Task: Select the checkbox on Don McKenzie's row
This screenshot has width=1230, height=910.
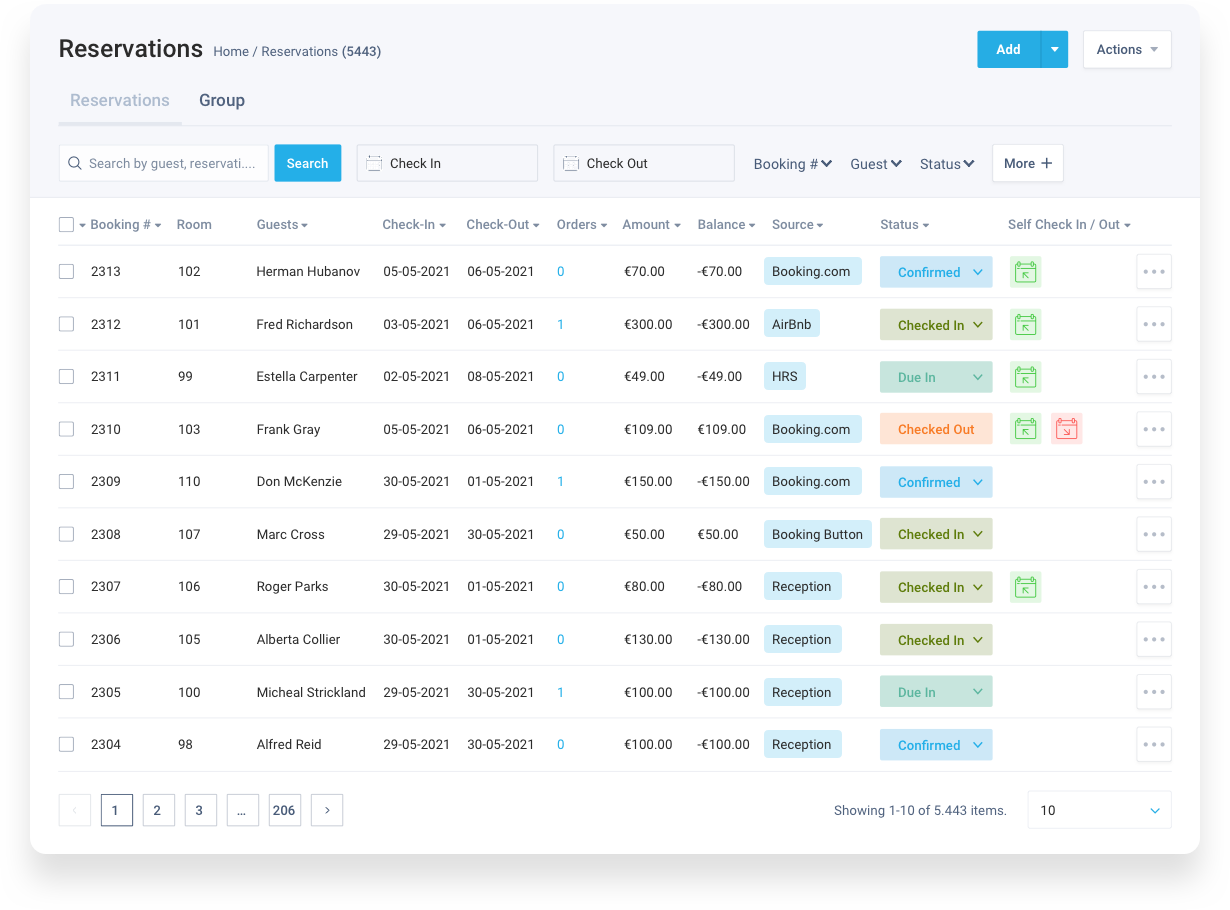Action: click(x=66, y=481)
